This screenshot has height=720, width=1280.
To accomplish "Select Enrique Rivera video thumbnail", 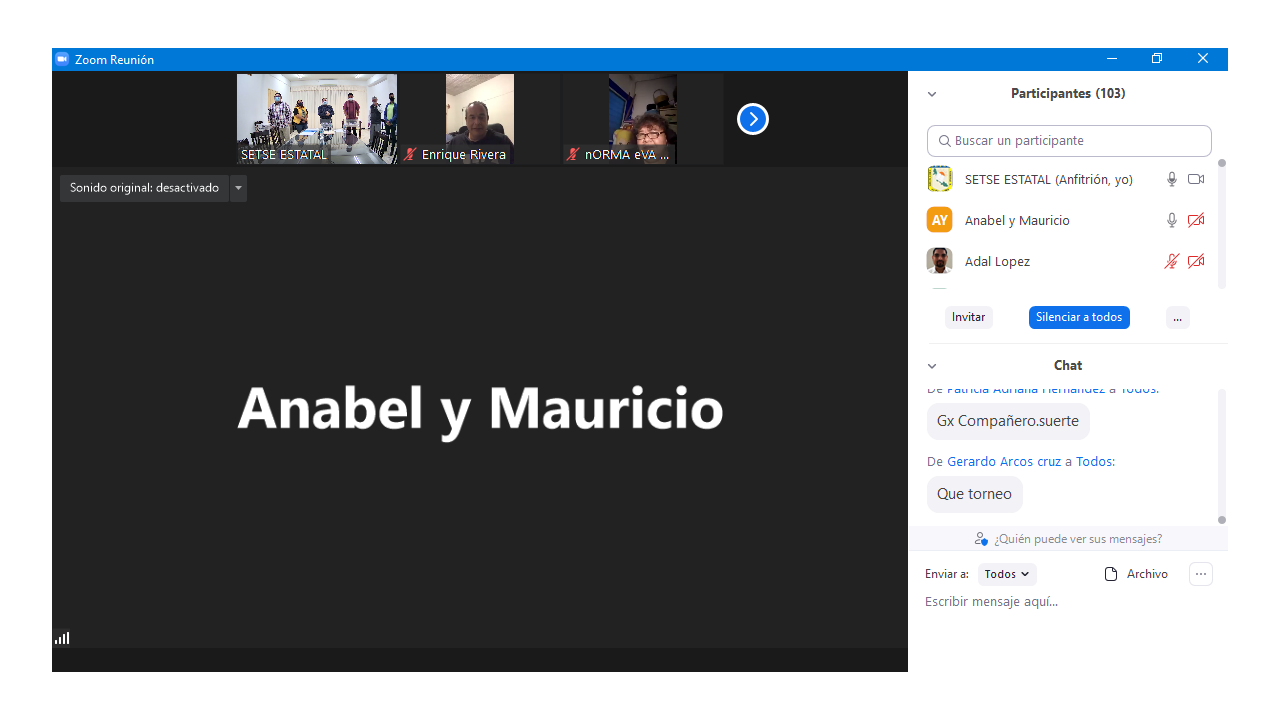I will click(x=480, y=119).
